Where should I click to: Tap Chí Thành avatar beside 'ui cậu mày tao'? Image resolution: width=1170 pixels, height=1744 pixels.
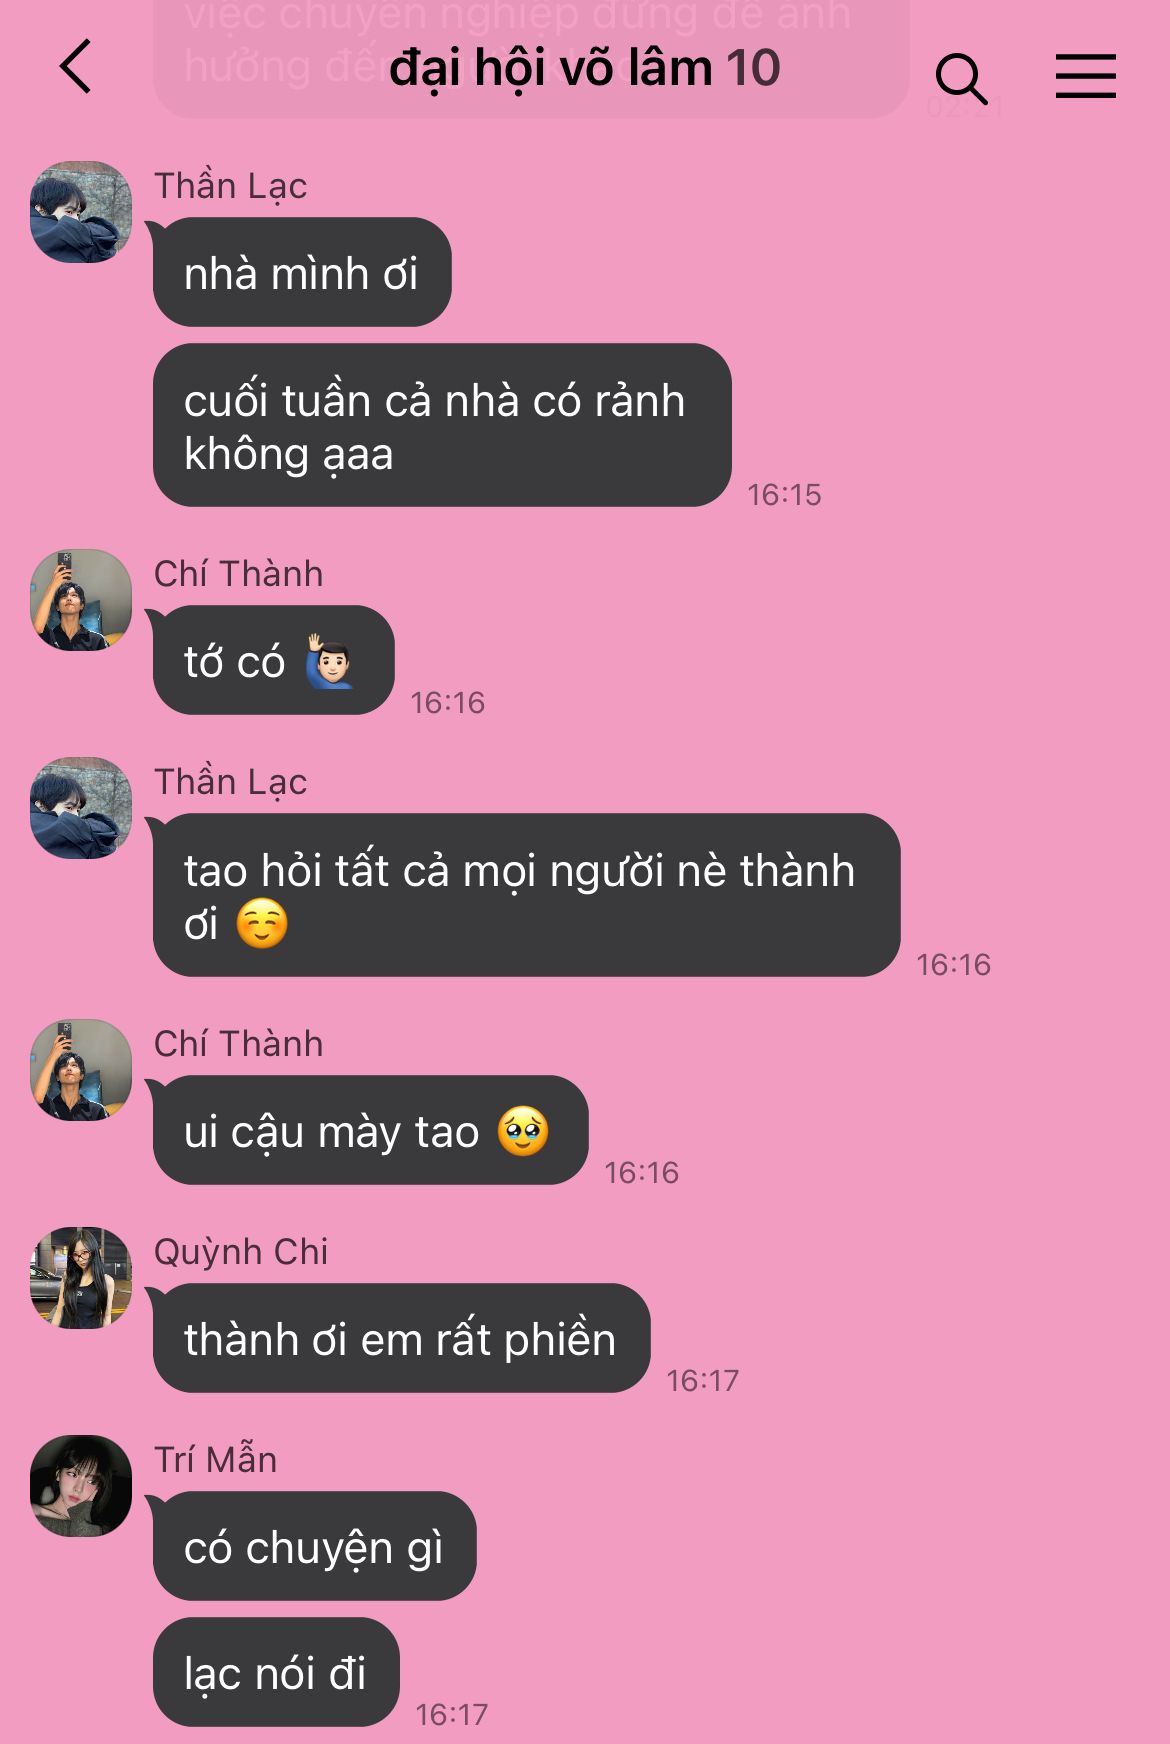point(81,1070)
